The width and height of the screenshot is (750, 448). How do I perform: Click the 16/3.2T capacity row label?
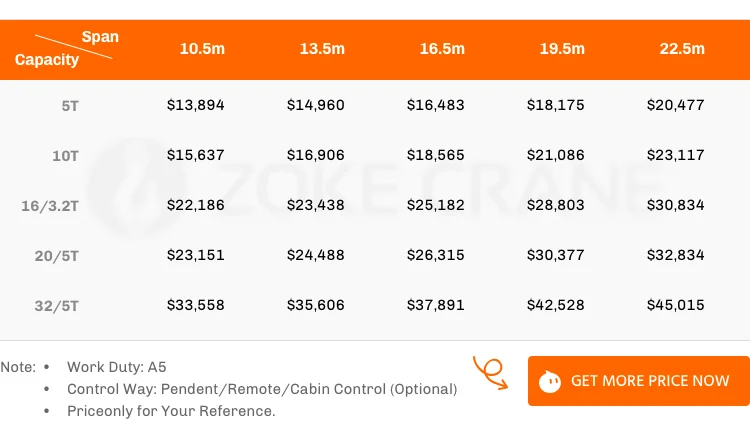[50, 205]
